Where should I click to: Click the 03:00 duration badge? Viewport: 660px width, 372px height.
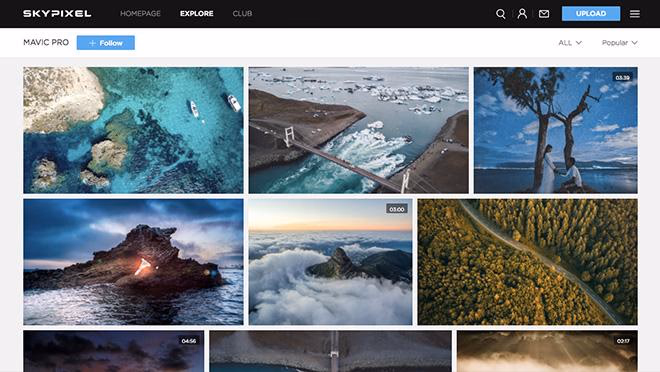397,209
